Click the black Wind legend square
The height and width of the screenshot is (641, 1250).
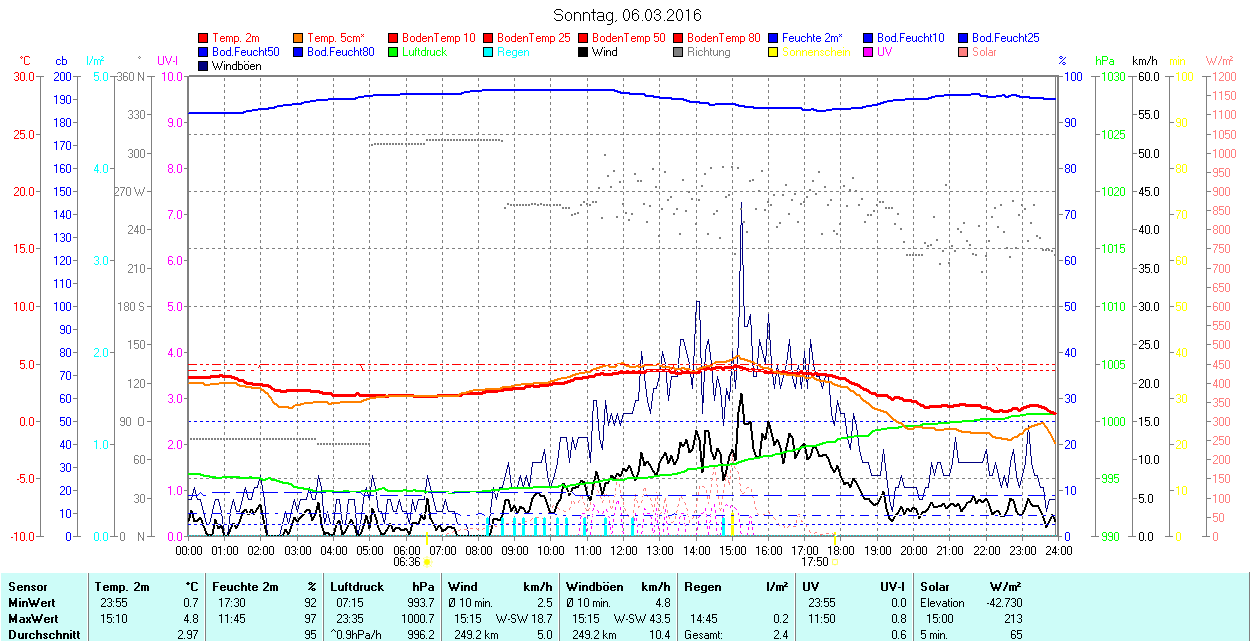583,52
